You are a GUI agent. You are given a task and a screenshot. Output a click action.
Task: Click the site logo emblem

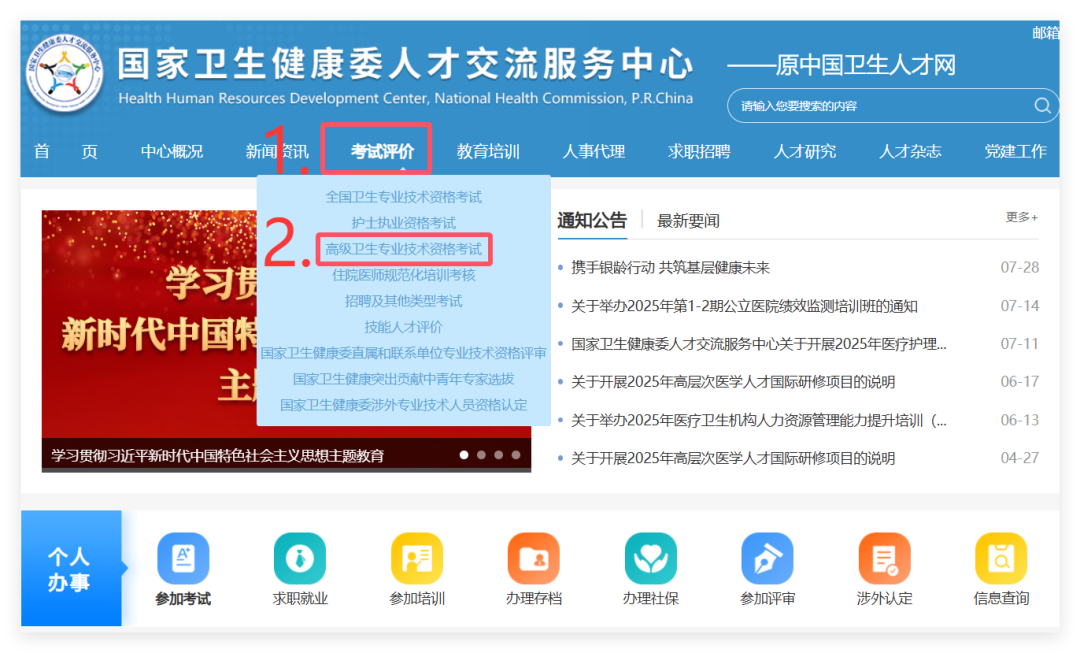[x=64, y=72]
